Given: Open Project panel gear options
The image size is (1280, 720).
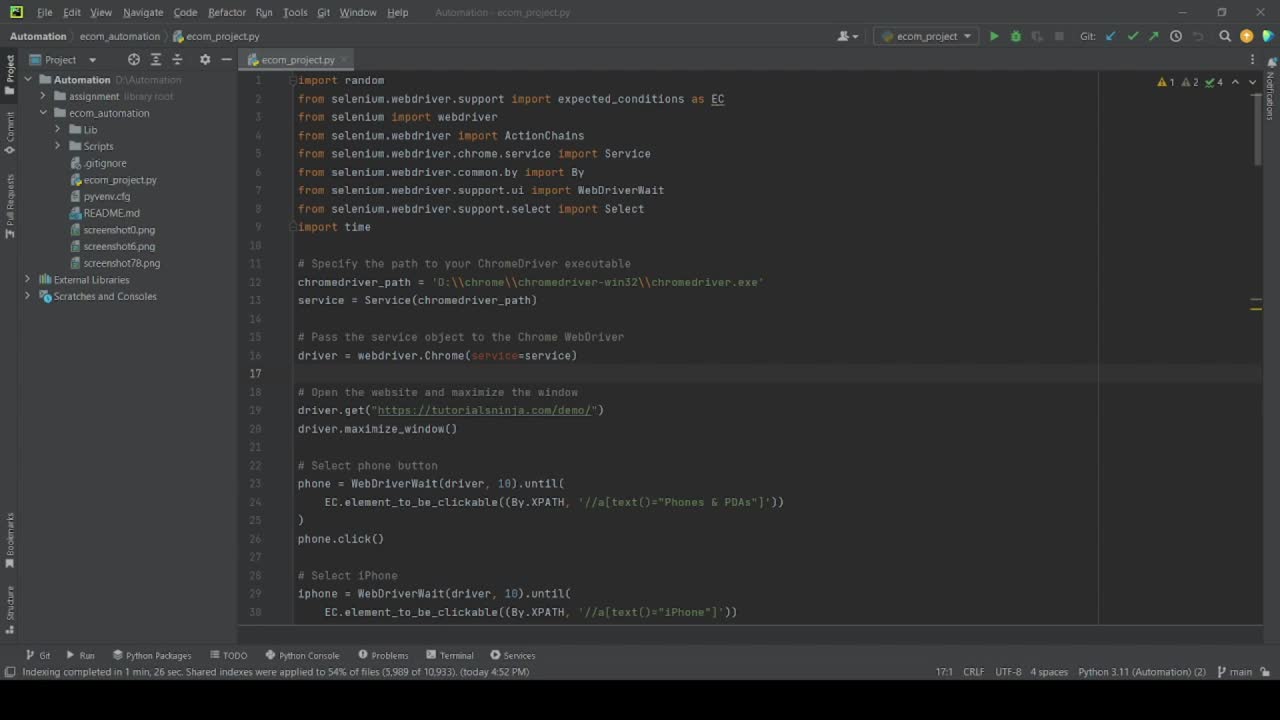Looking at the screenshot, I should (205, 60).
